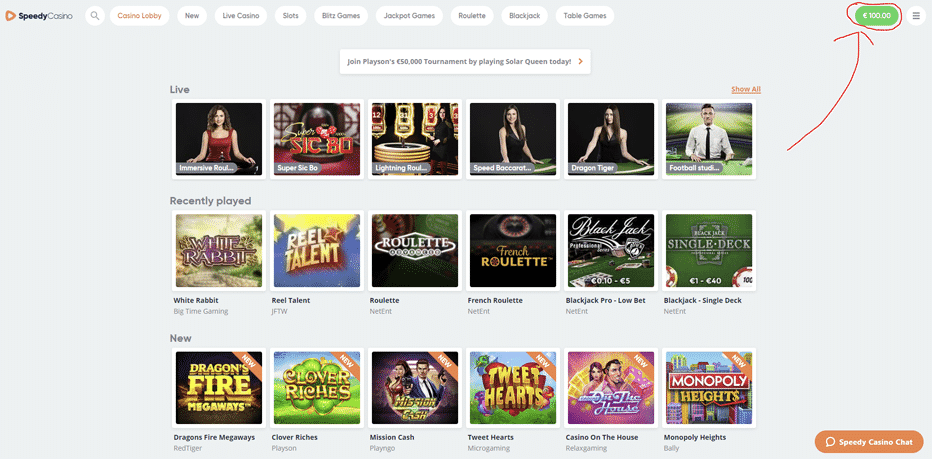The image size is (932, 459).
Task: Open Tweet Hearts game thumbnail
Action: click(513, 388)
